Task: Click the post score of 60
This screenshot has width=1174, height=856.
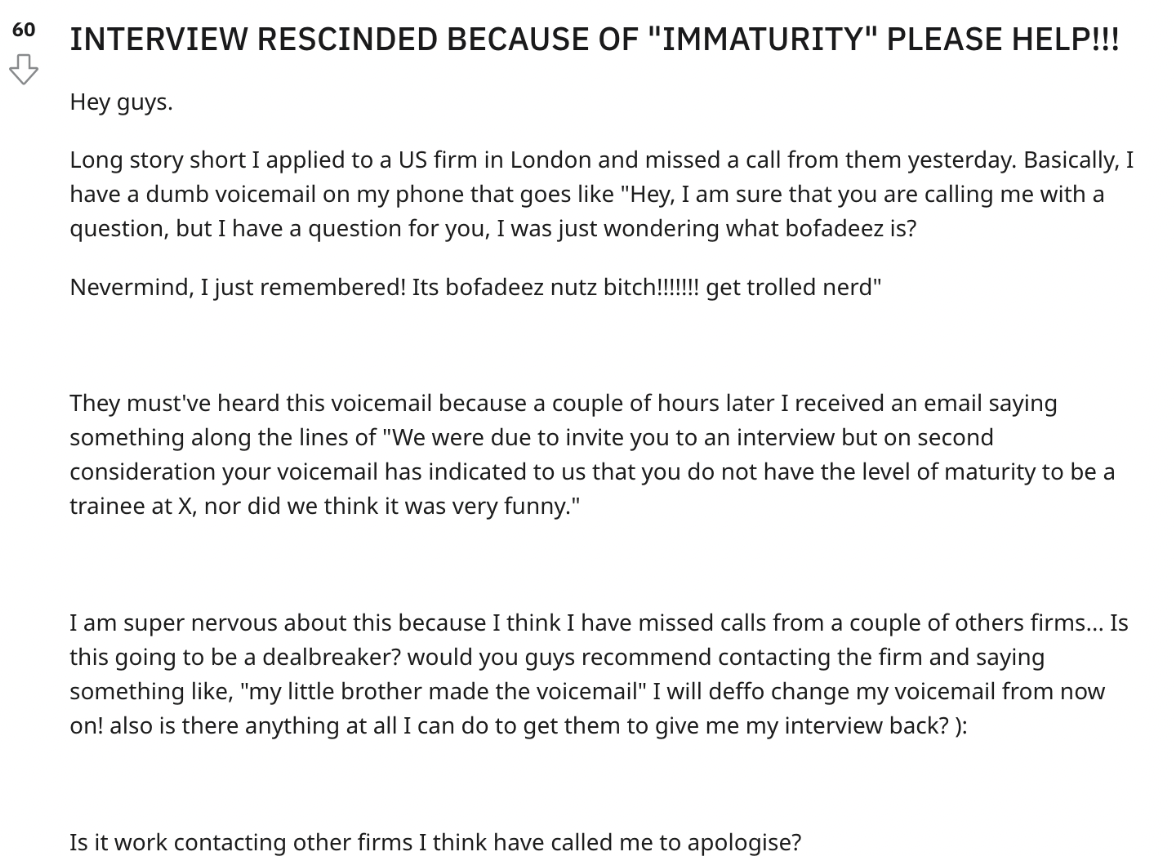Action: pos(24,31)
